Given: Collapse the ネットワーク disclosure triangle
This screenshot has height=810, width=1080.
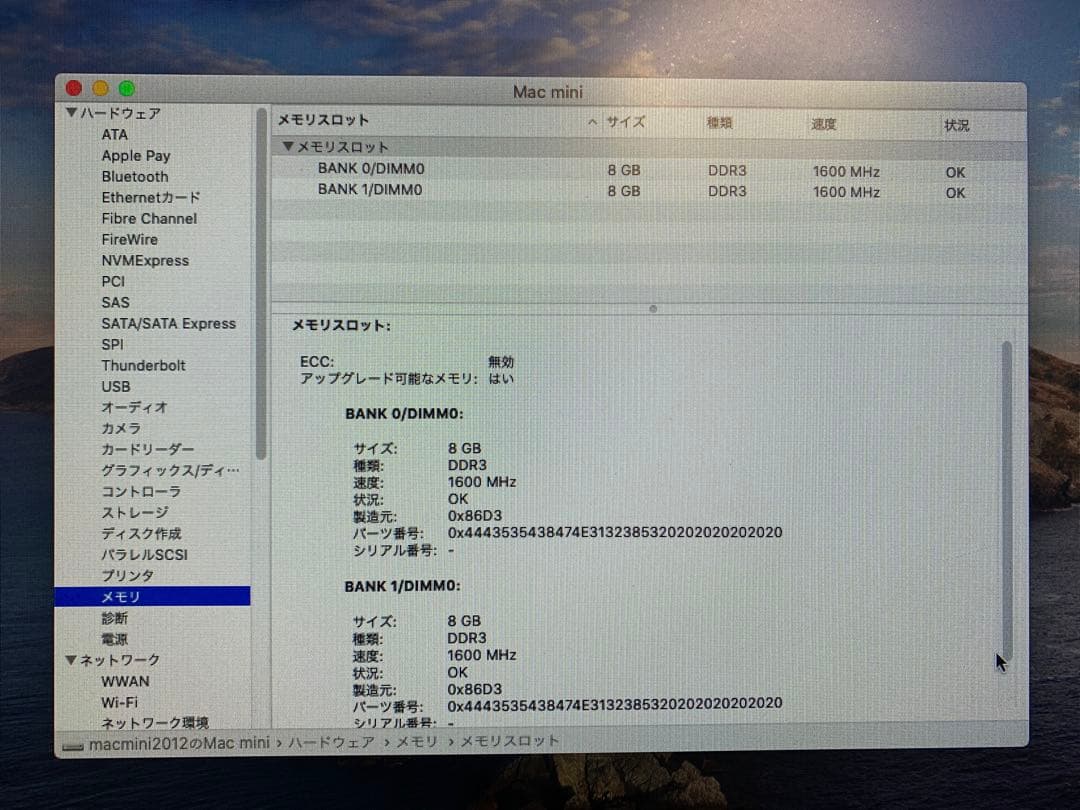Looking at the screenshot, I should coord(72,659).
